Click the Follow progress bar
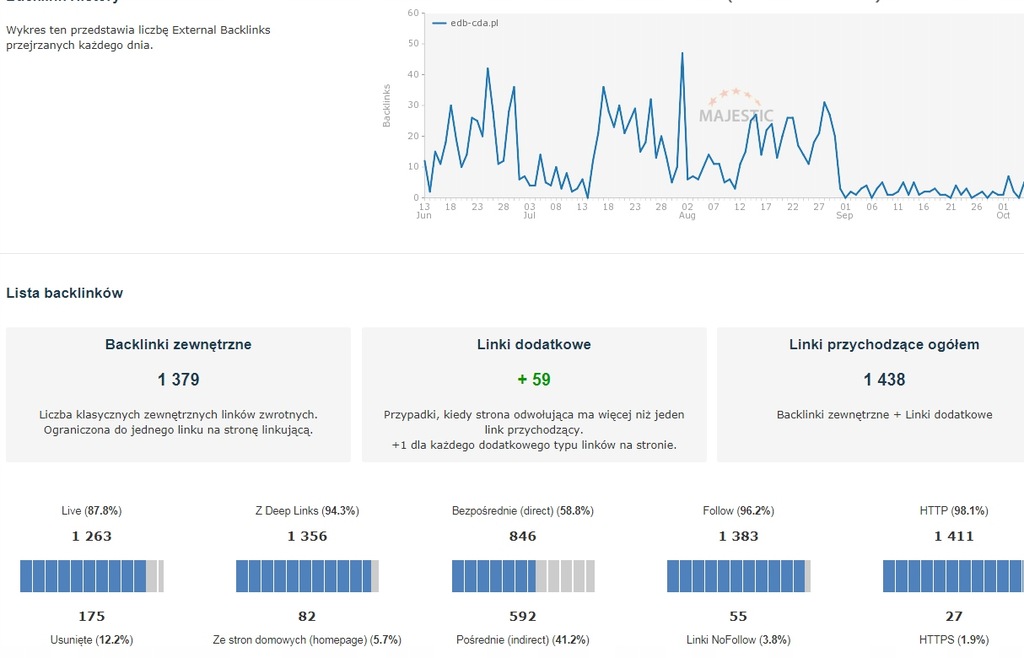 (x=739, y=576)
